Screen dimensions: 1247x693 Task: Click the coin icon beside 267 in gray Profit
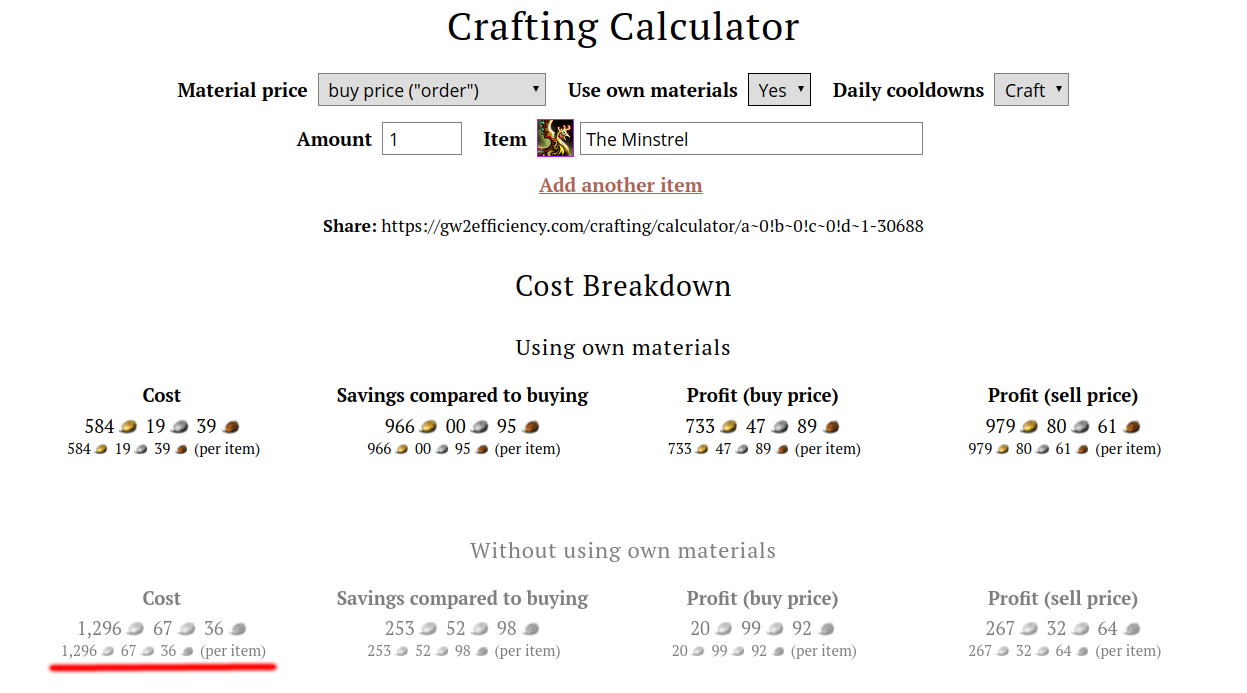[x=1028, y=628]
